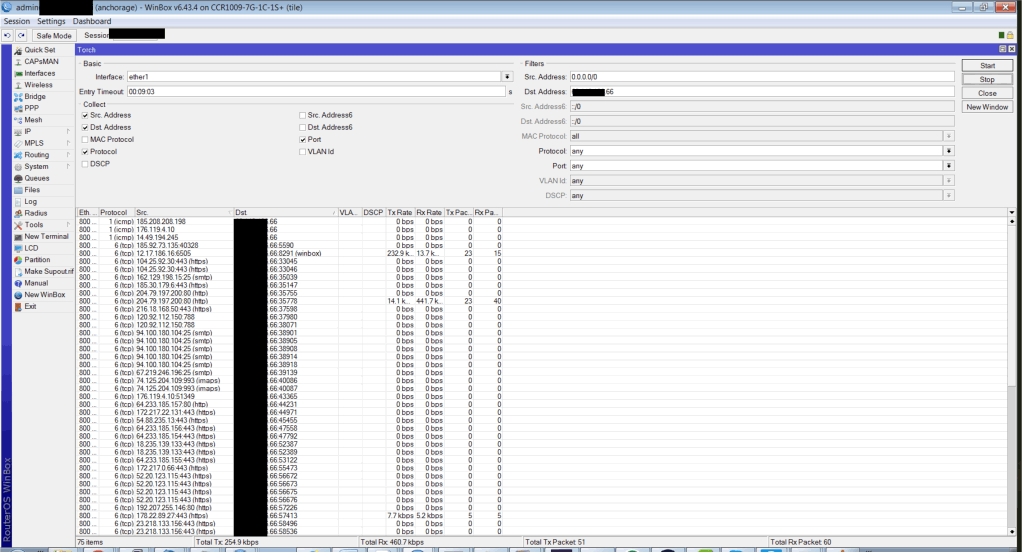1022x552 pixels.
Task: Open PPP sidebar entry
Action: pyautogui.click(x=31, y=108)
